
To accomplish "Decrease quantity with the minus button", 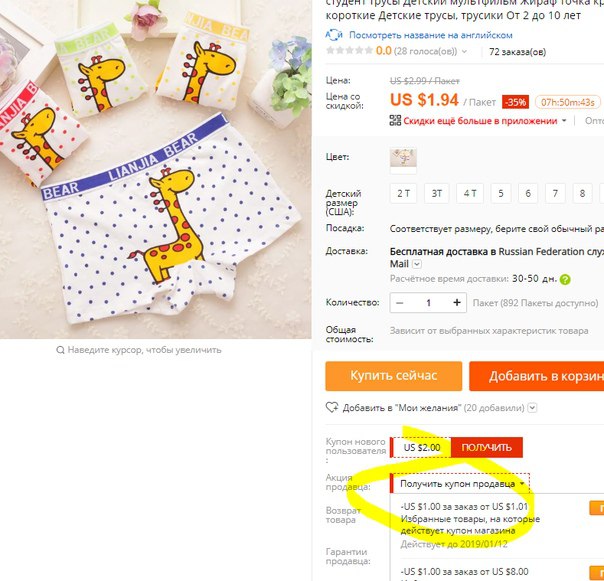I will 399,303.
